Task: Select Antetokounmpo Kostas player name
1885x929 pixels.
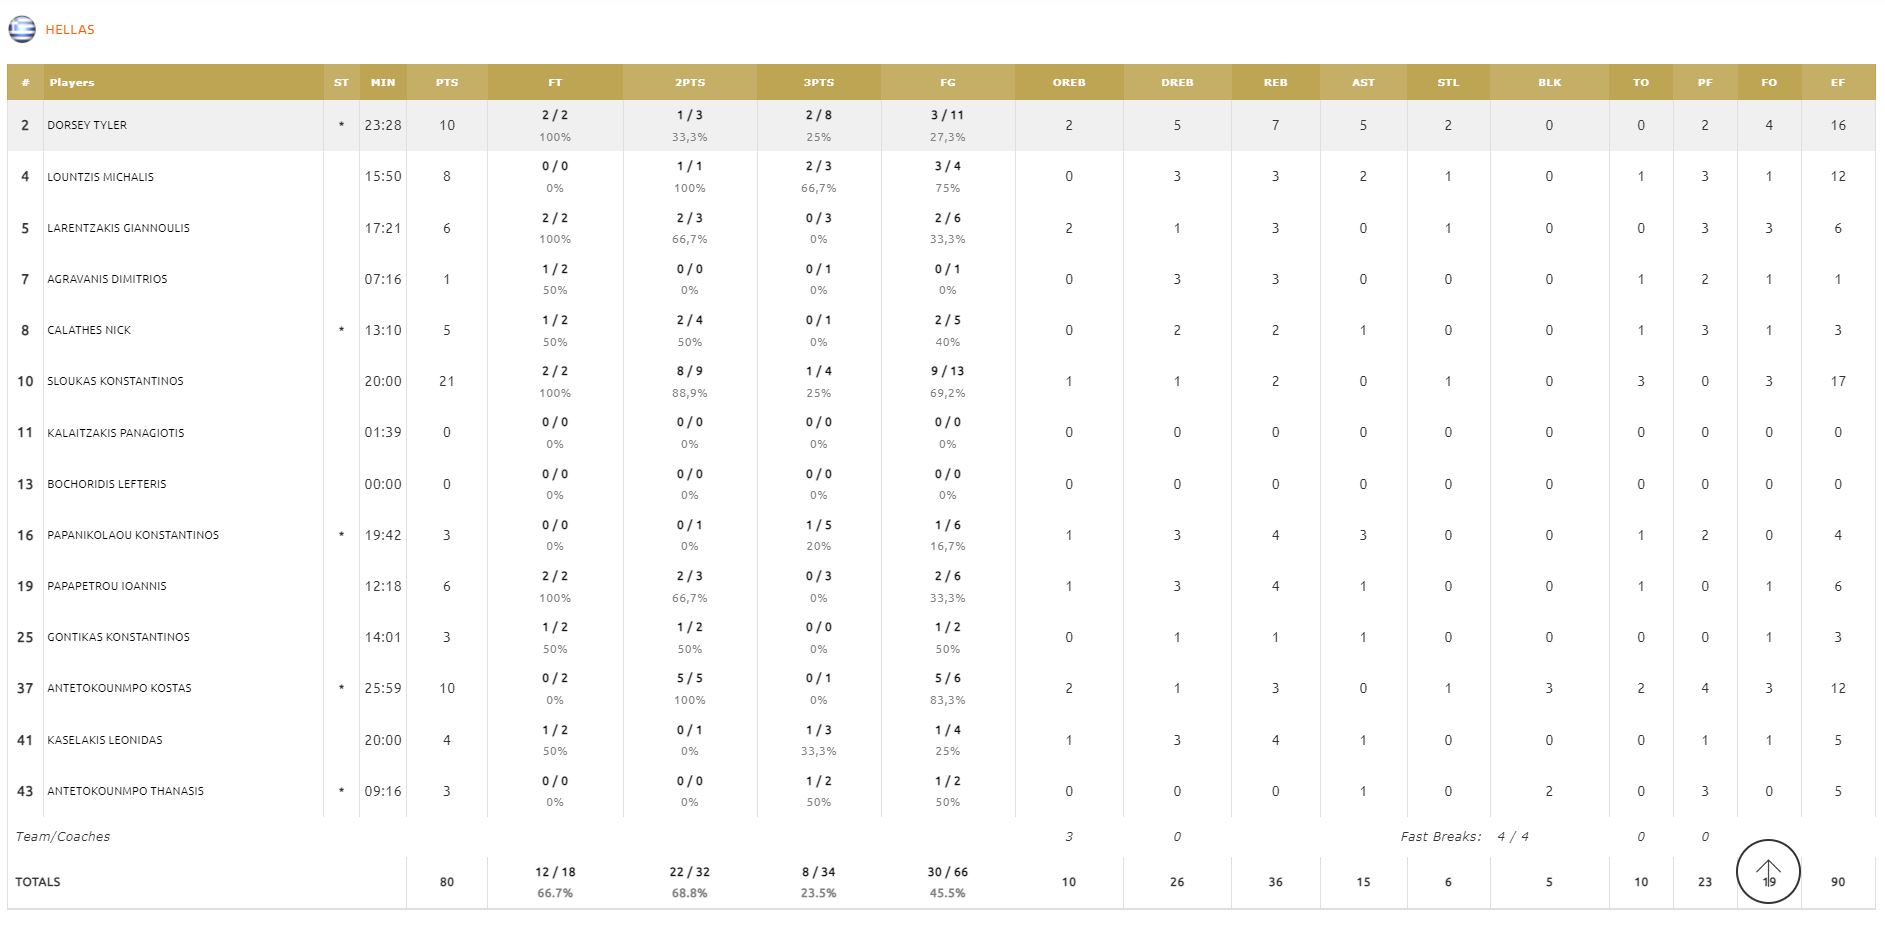Action: (x=119, y=688)
